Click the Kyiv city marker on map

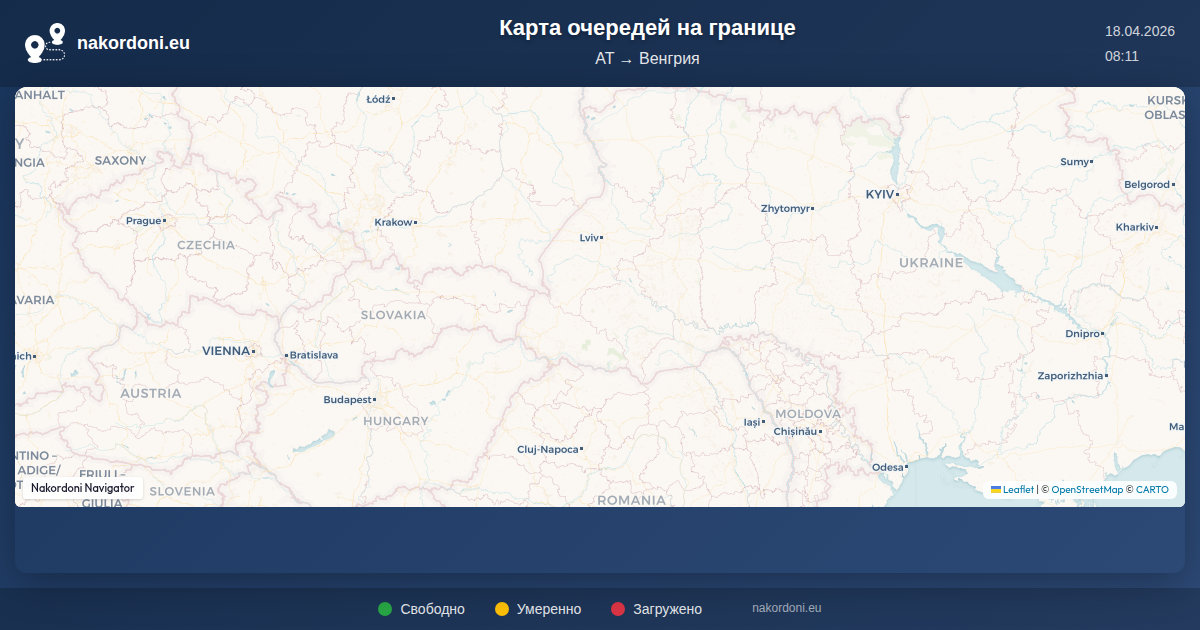coord(898,194)
